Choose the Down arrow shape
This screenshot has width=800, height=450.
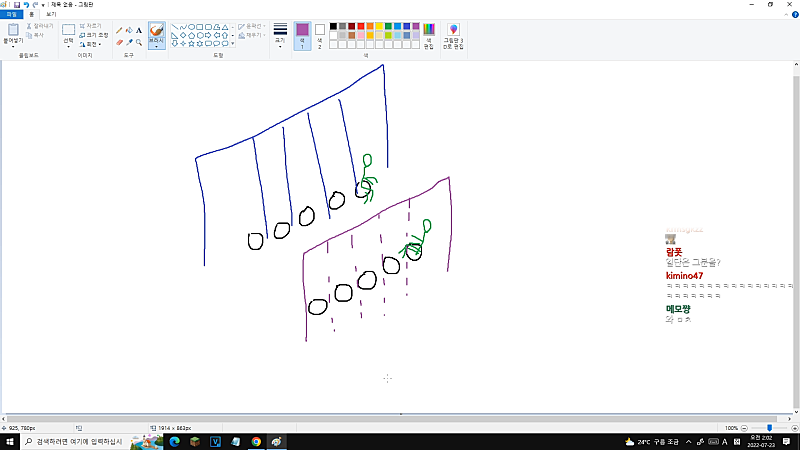(175, 43)
